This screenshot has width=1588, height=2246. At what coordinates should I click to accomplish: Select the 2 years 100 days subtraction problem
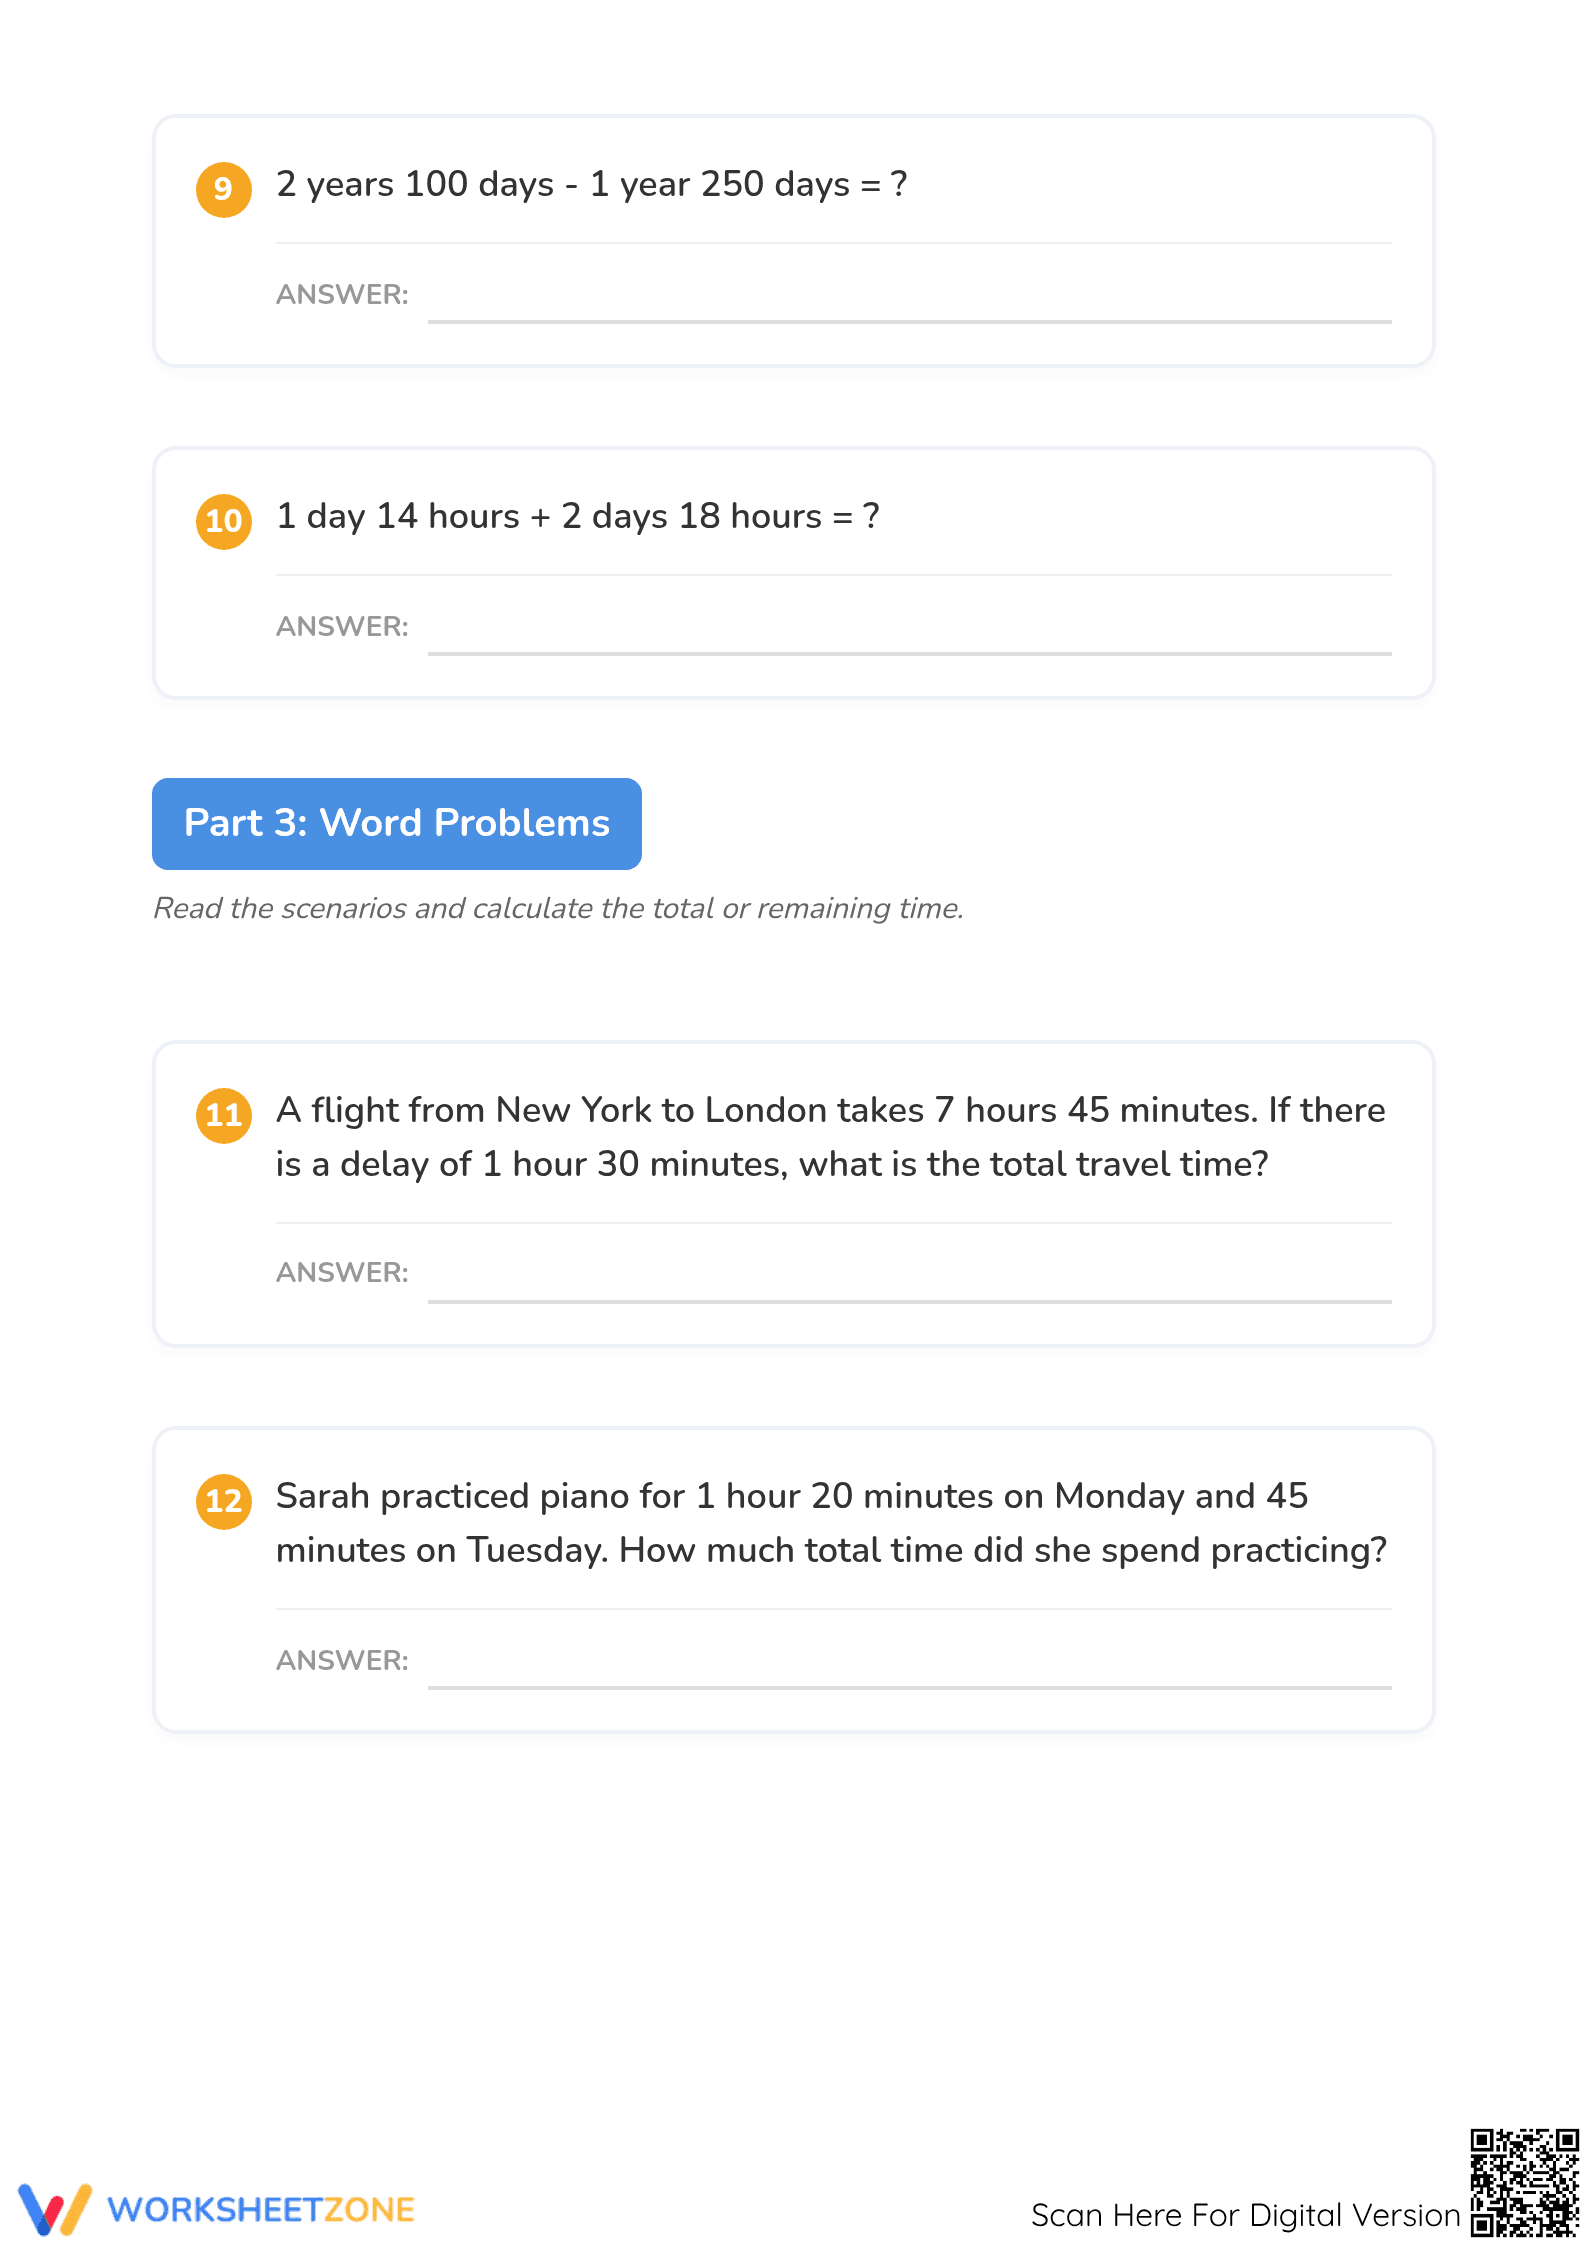[592, 185]
